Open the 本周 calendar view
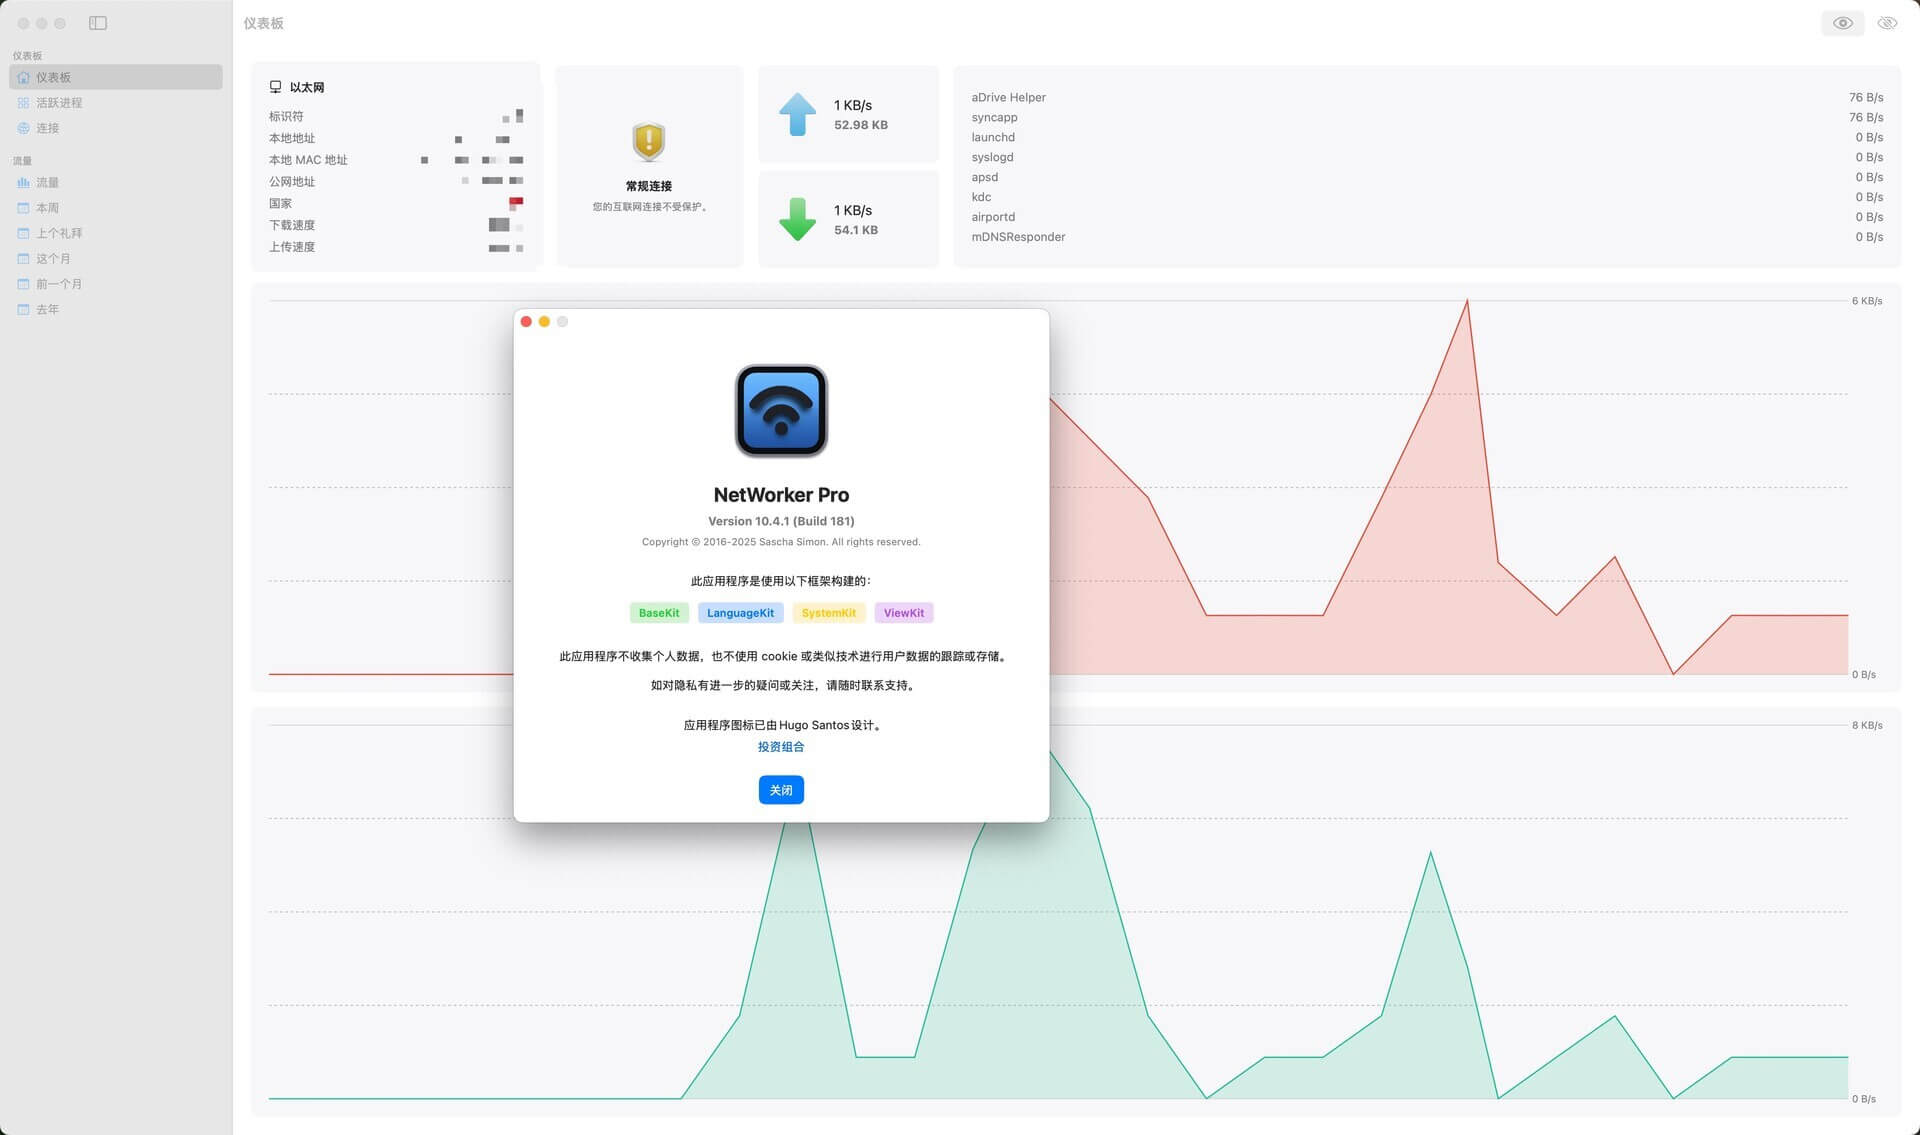This screenshot has width=1920, height=1135. point(48,207)
